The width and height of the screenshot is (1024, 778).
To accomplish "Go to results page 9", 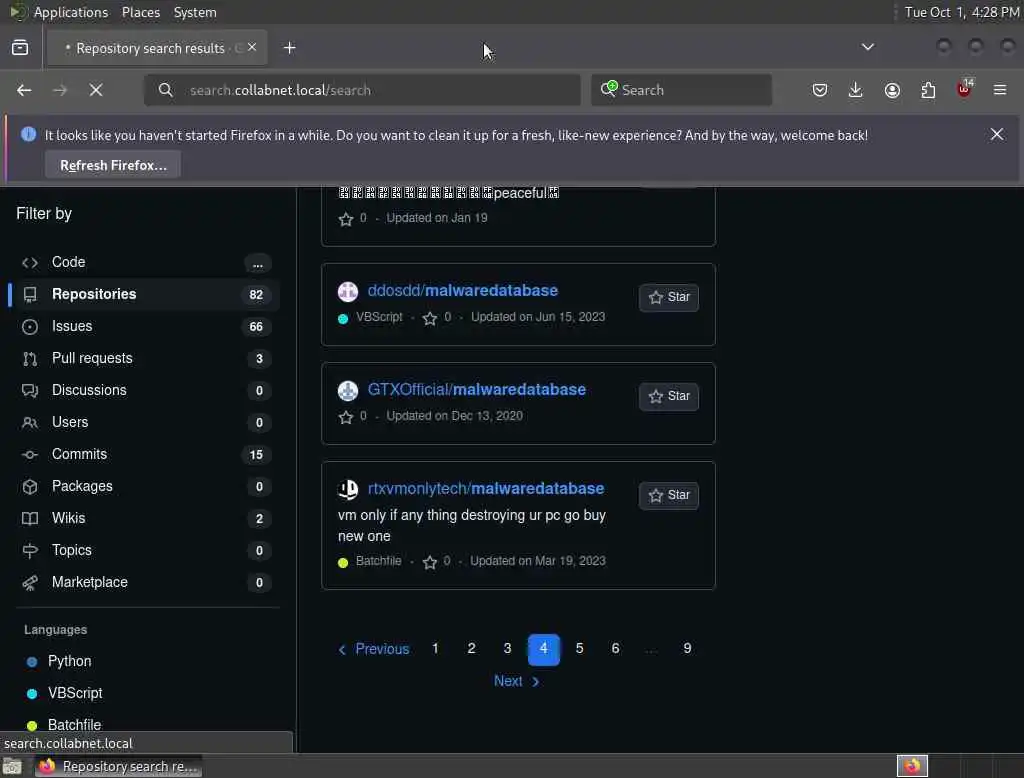I will [687, 649].
